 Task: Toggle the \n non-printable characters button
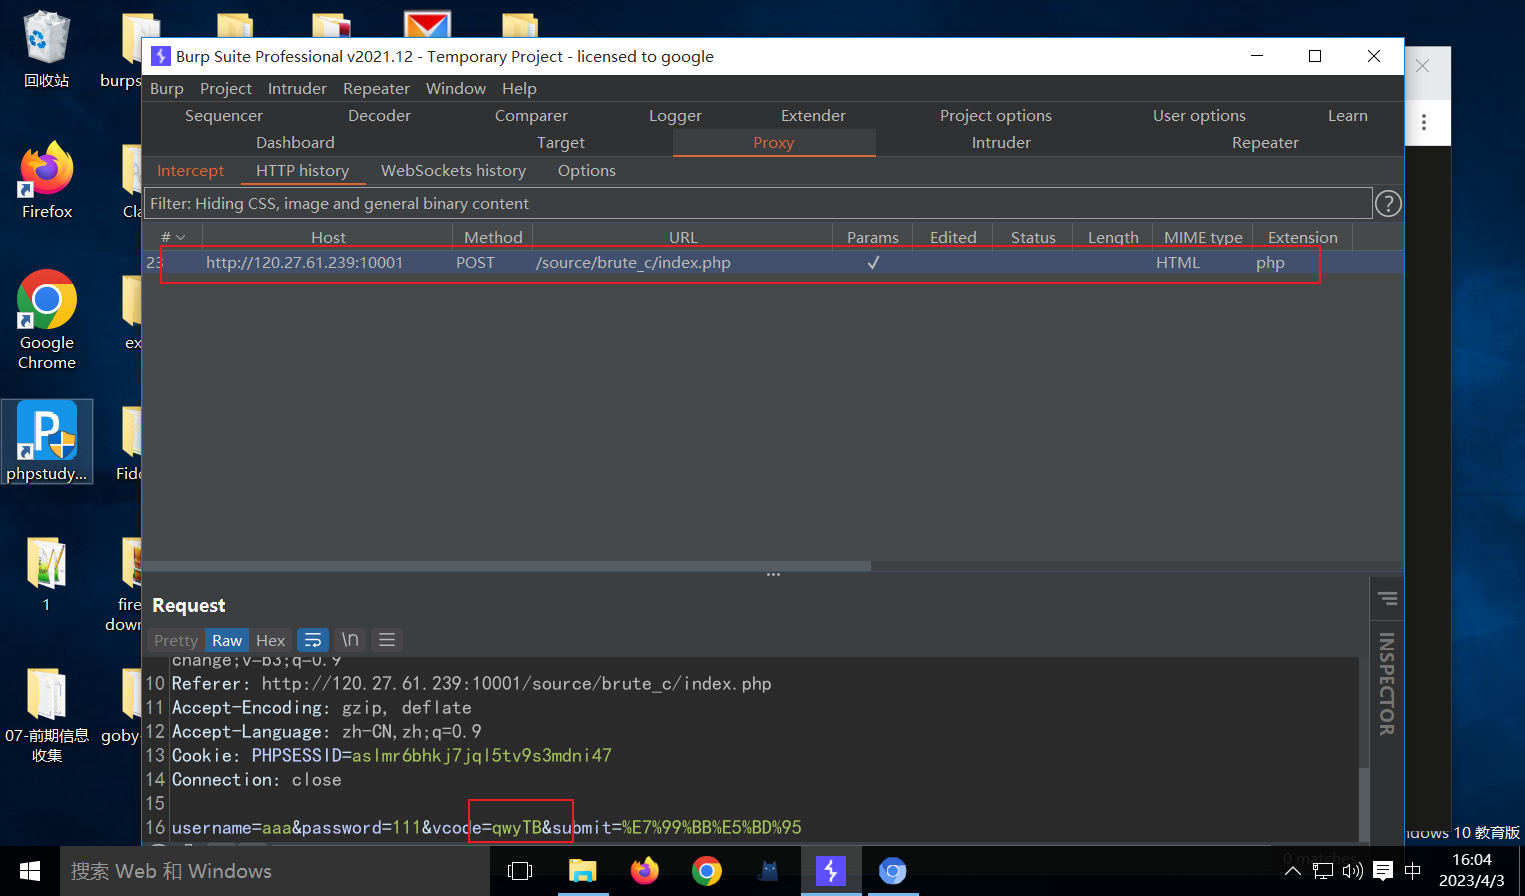[x=350, y=640]
